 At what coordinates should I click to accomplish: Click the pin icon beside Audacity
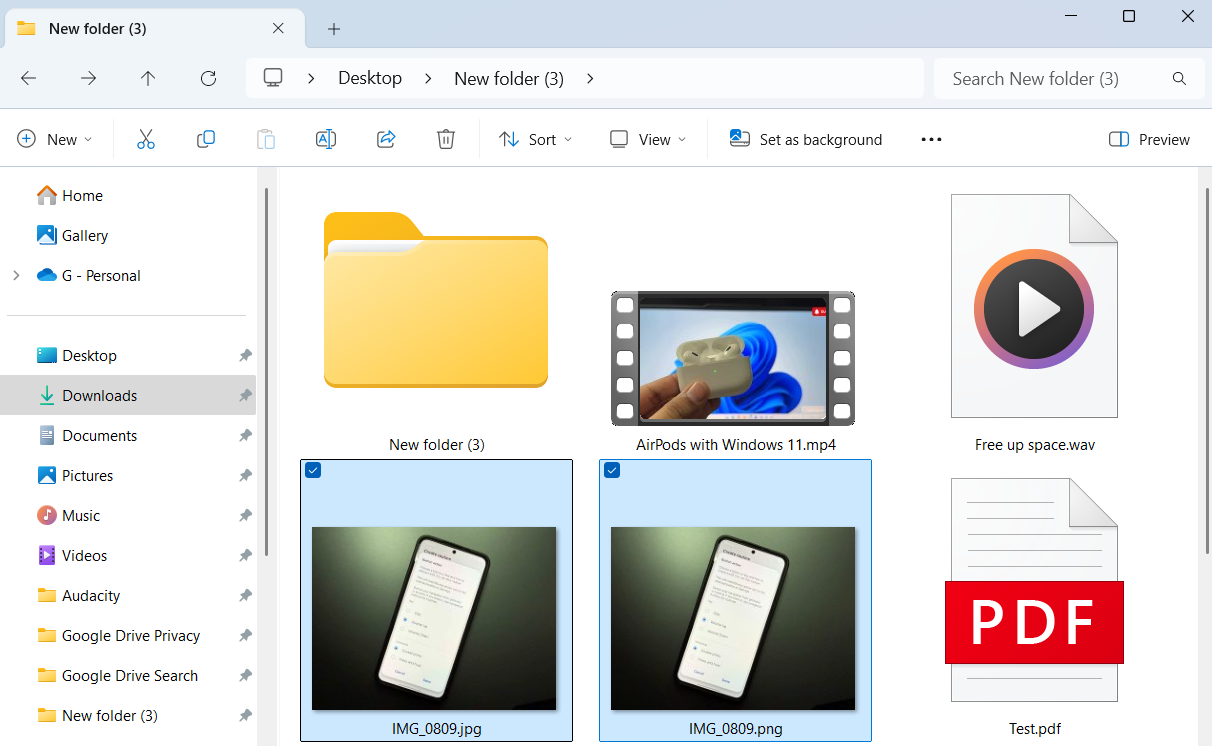(245, 595)
